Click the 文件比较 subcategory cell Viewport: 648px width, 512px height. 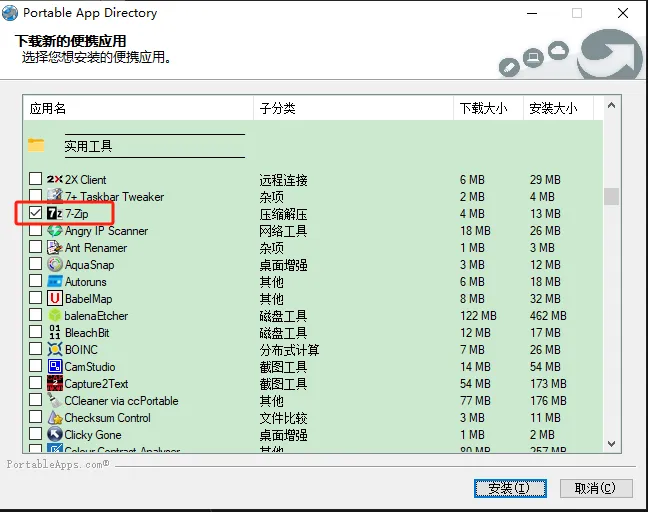coord(284,418)
